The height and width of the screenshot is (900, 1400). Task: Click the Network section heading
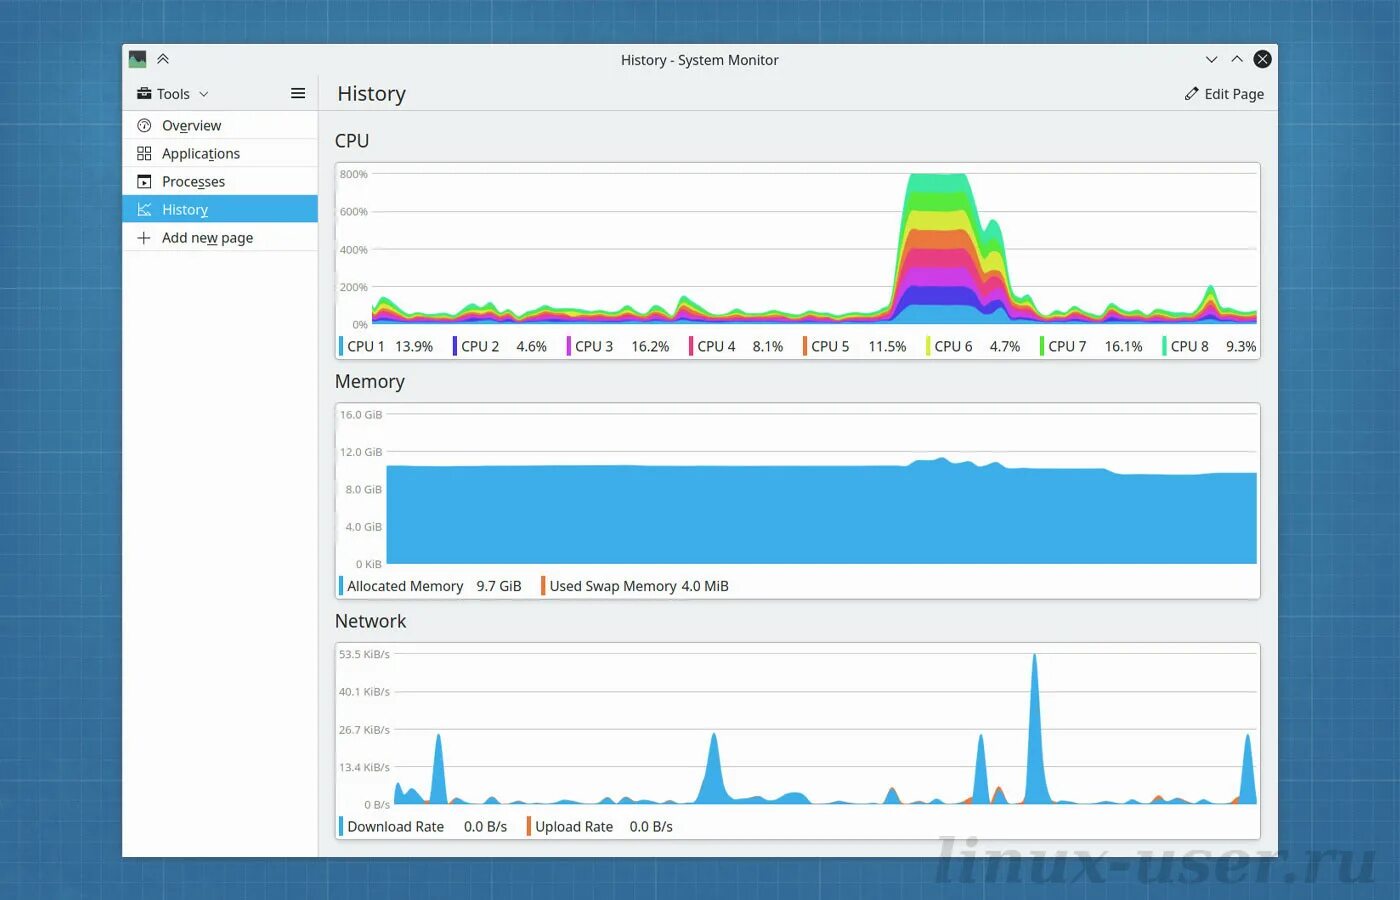coord(371,621)
